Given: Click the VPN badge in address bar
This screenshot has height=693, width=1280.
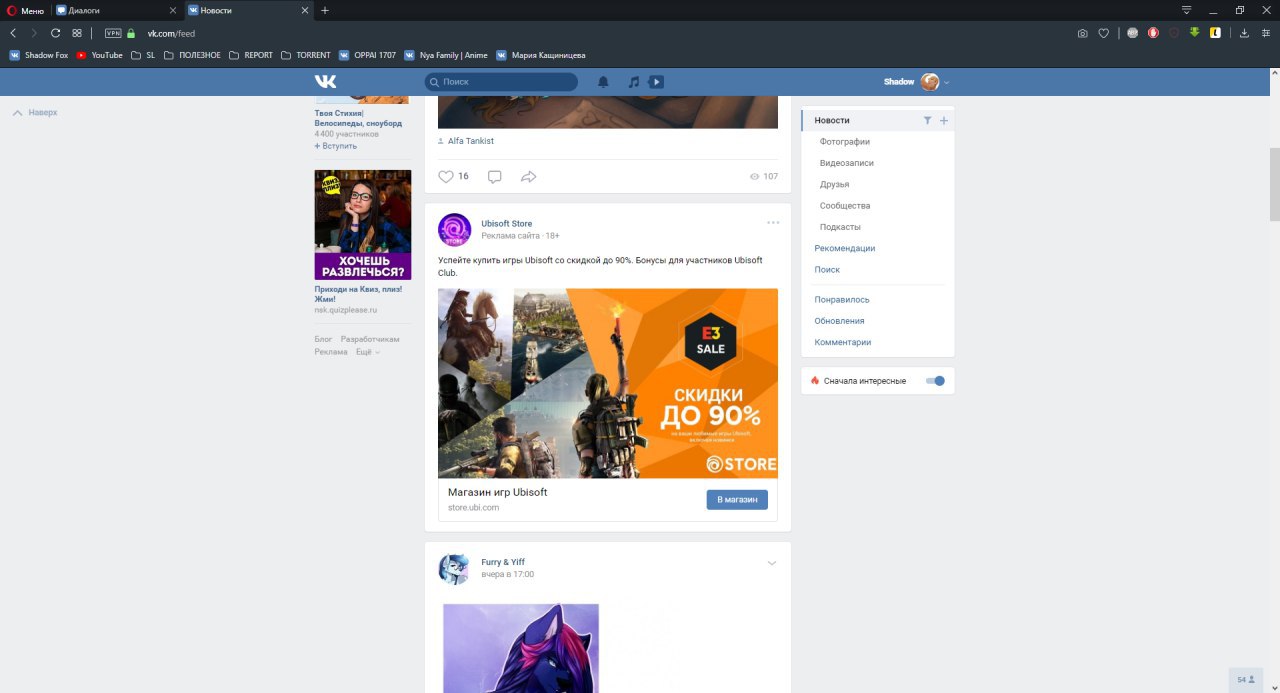Looking at the screenshot, I should [x=113, y=33].
